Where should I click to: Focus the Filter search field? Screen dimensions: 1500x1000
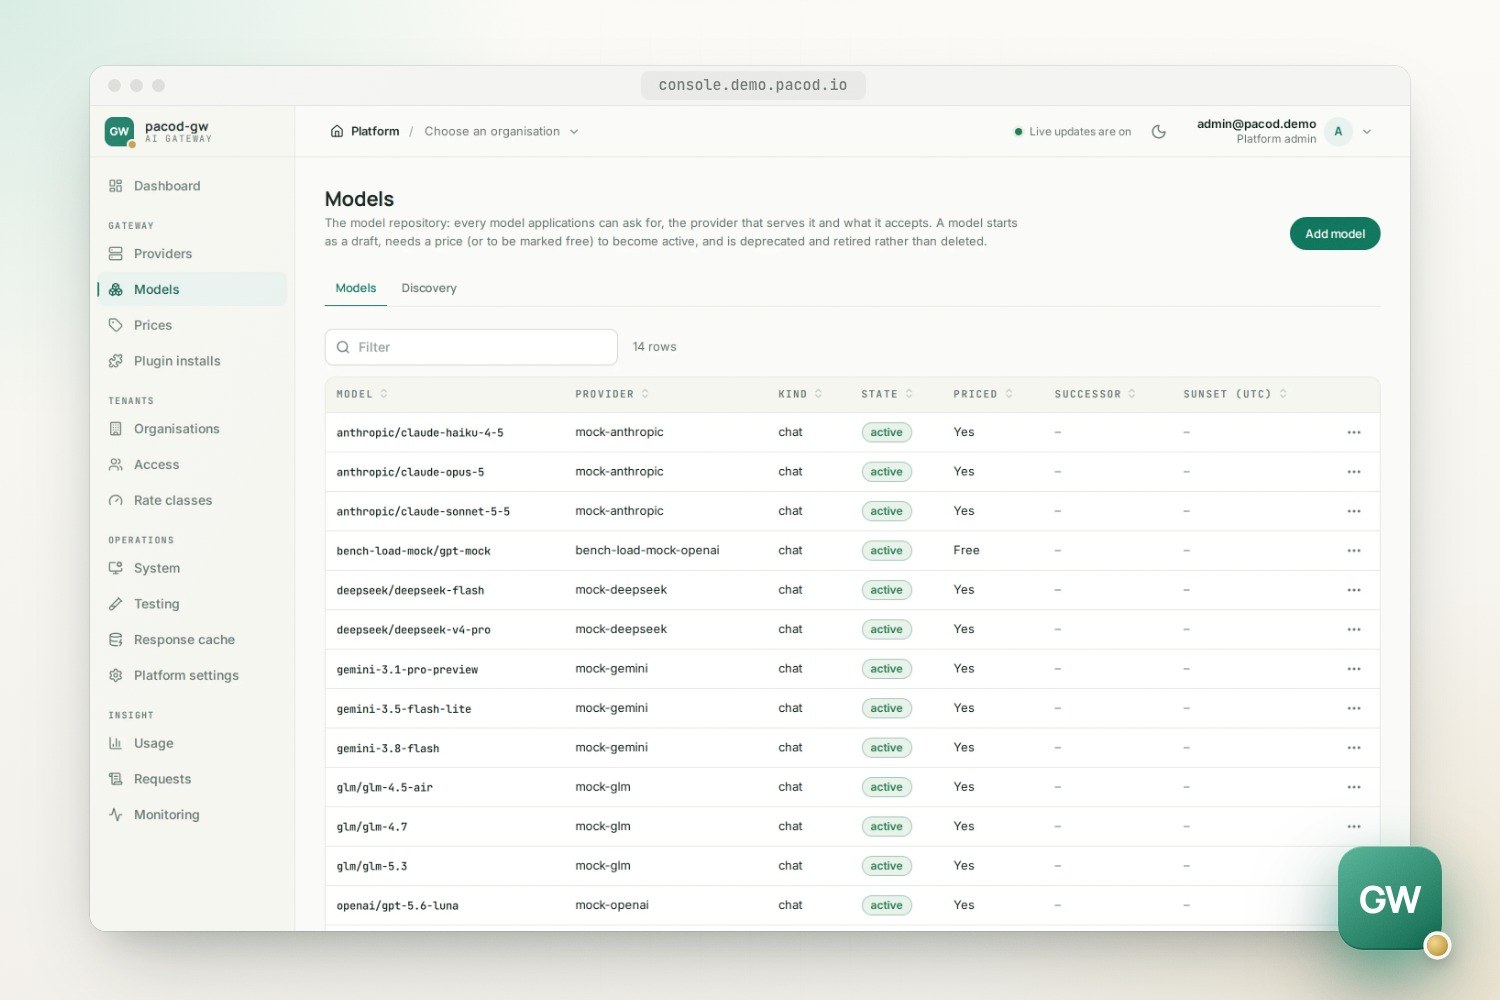(471, 347)
